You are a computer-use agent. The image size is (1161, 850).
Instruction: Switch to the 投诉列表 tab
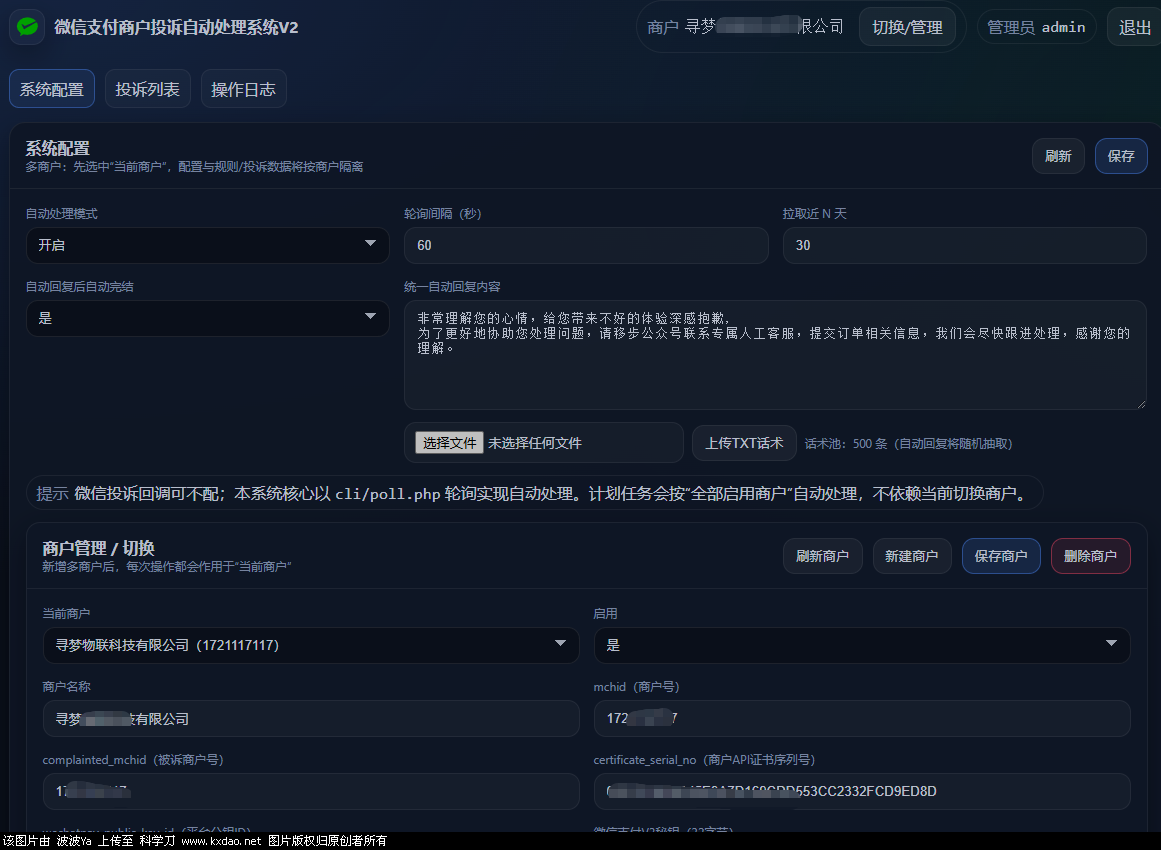(147, 89)
